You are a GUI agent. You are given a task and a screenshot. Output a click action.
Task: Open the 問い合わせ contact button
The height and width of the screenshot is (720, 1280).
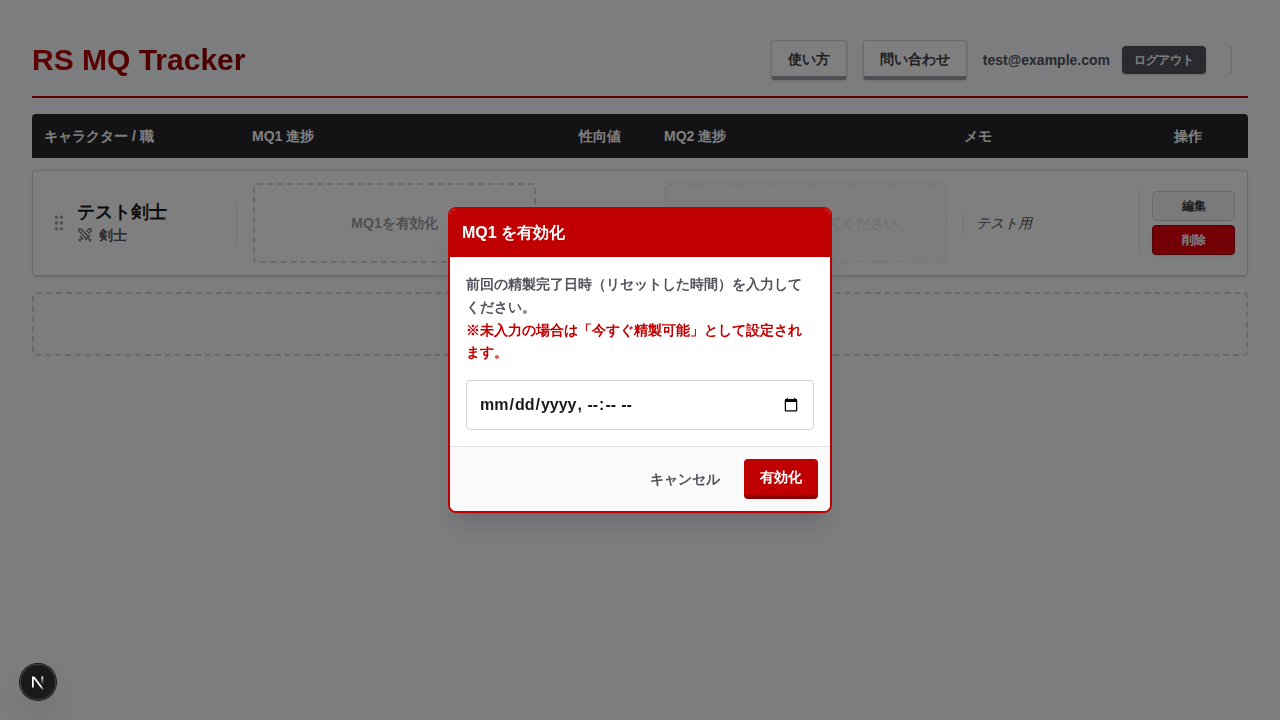coord(915,60)
